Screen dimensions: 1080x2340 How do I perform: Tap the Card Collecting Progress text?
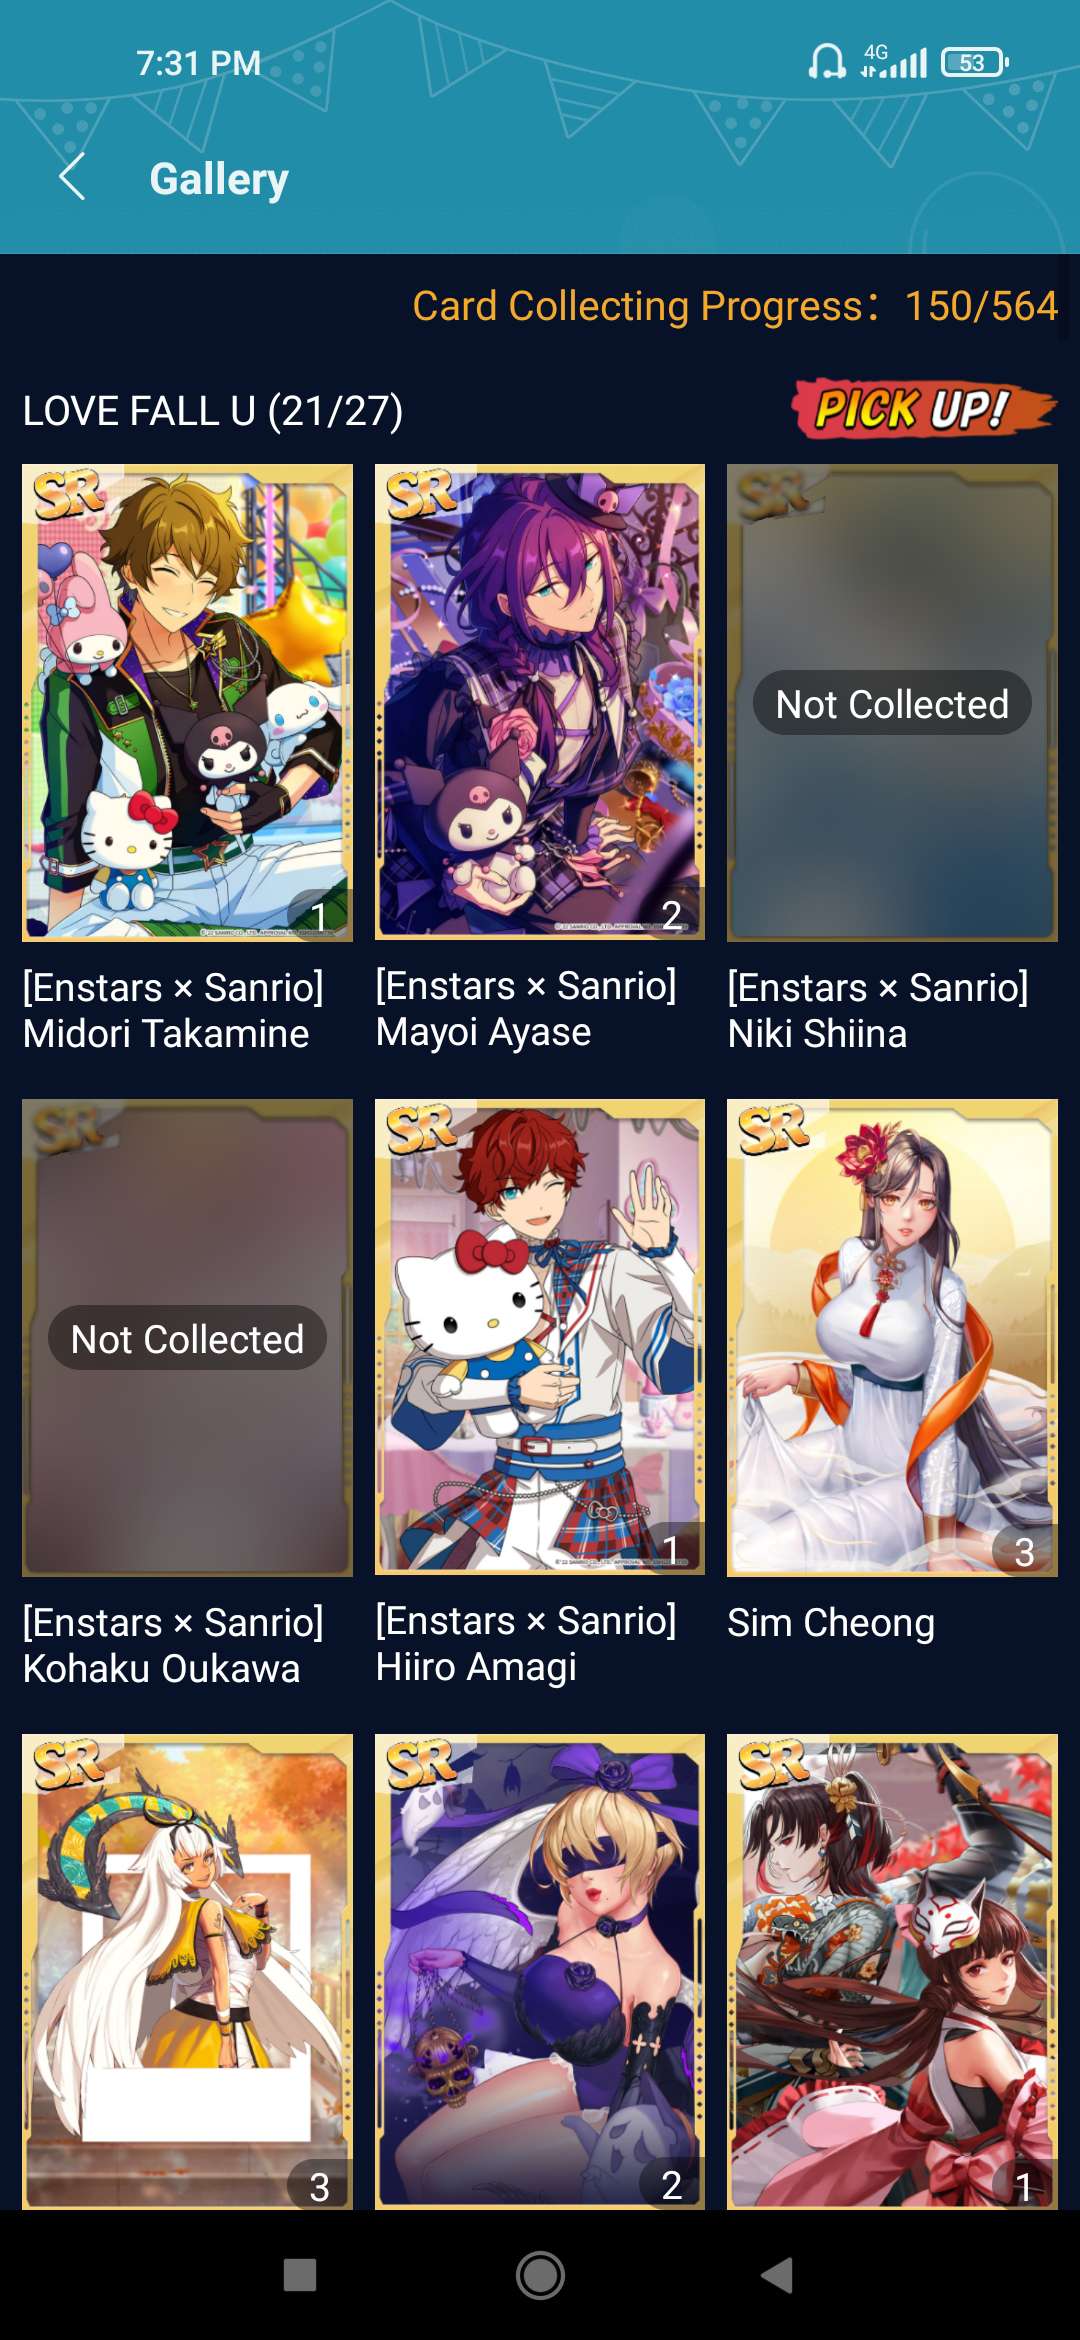735,306
